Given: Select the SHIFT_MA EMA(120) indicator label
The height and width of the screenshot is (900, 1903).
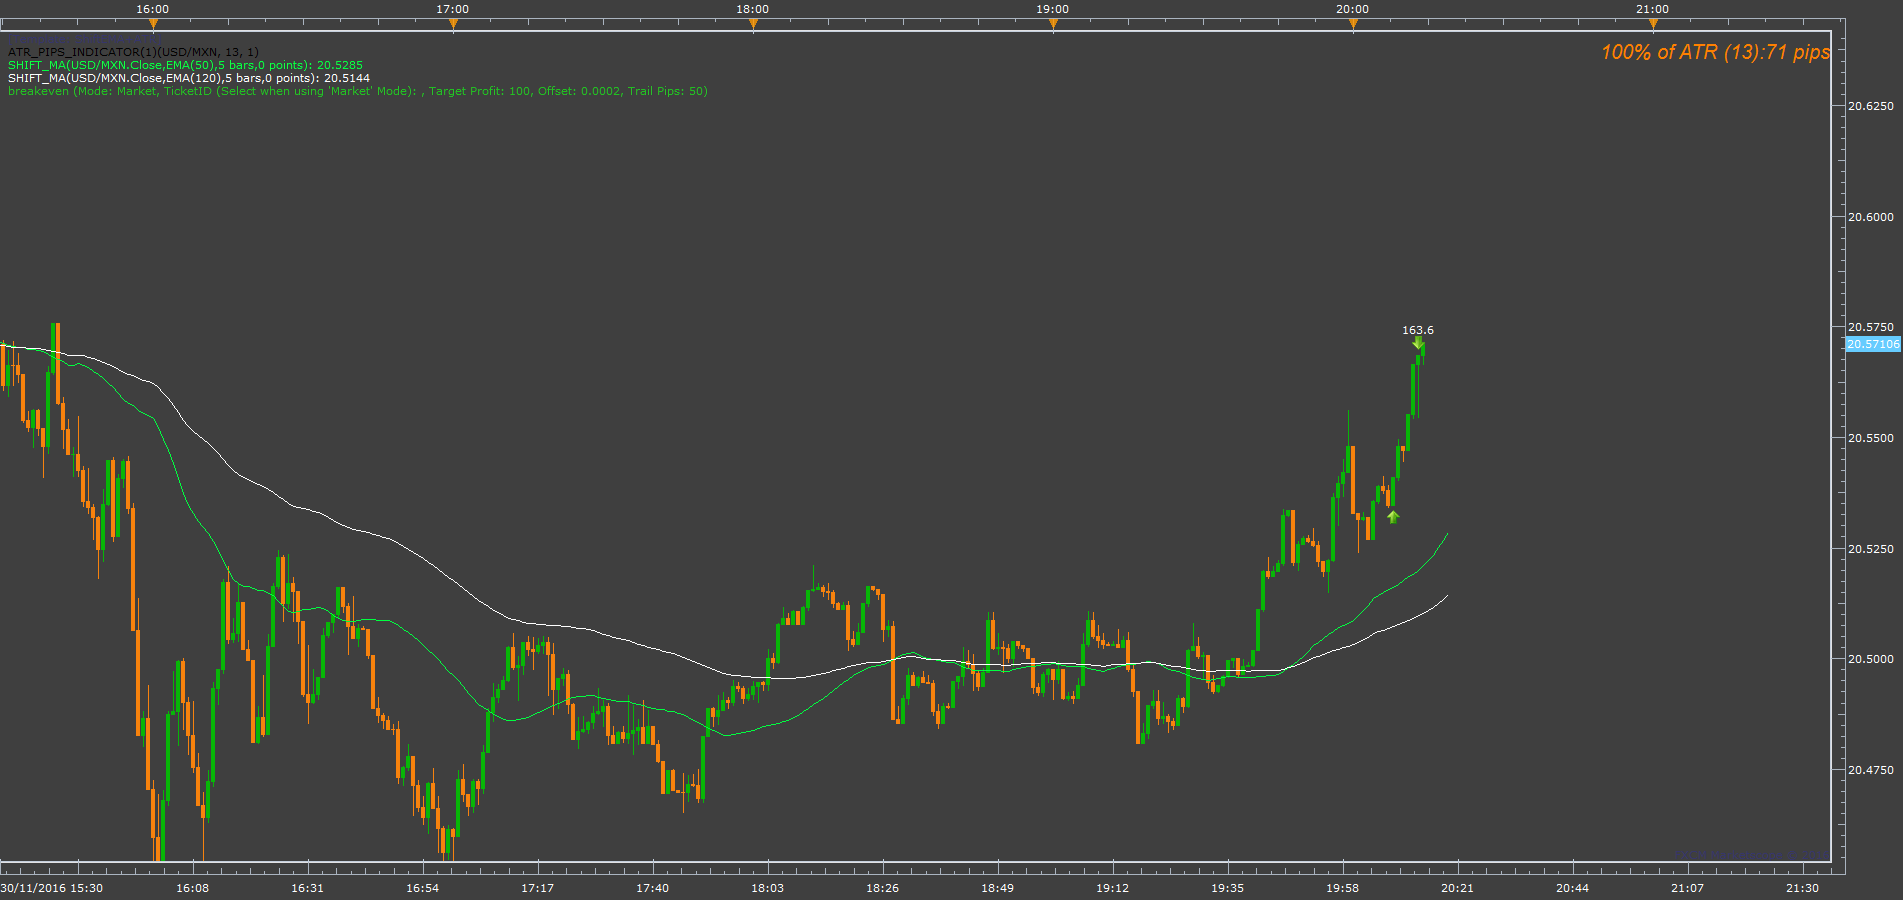Looking at the screenshot, I should click(189, 78).
